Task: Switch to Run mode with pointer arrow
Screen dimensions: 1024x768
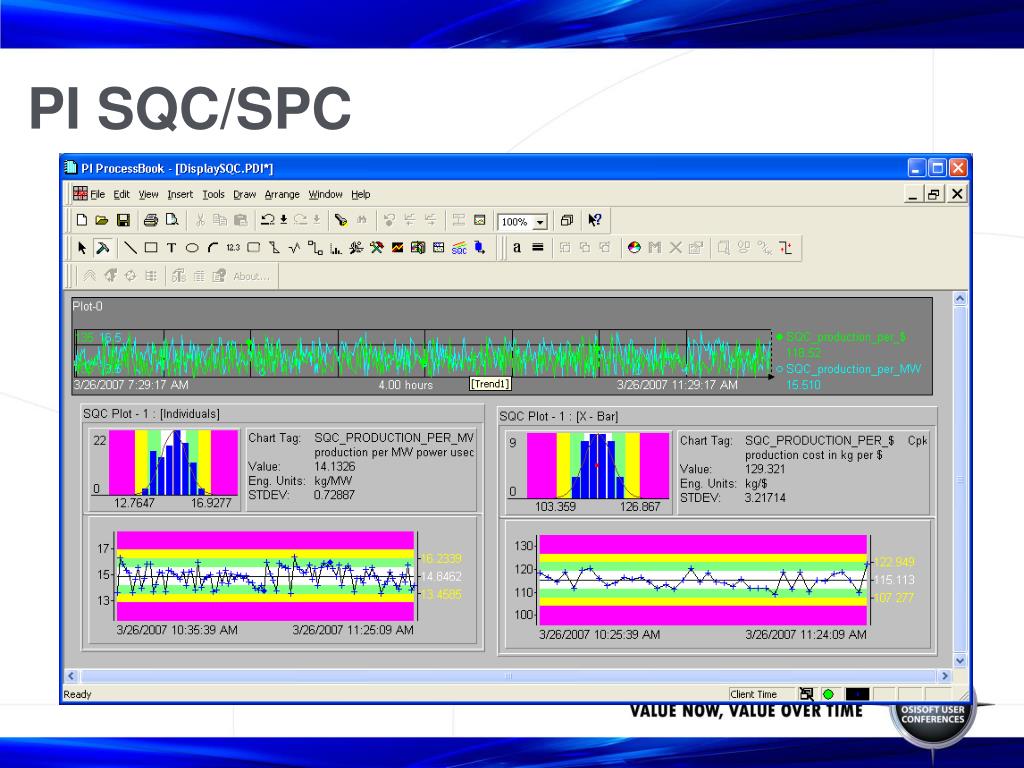Action: click(82, 248)
